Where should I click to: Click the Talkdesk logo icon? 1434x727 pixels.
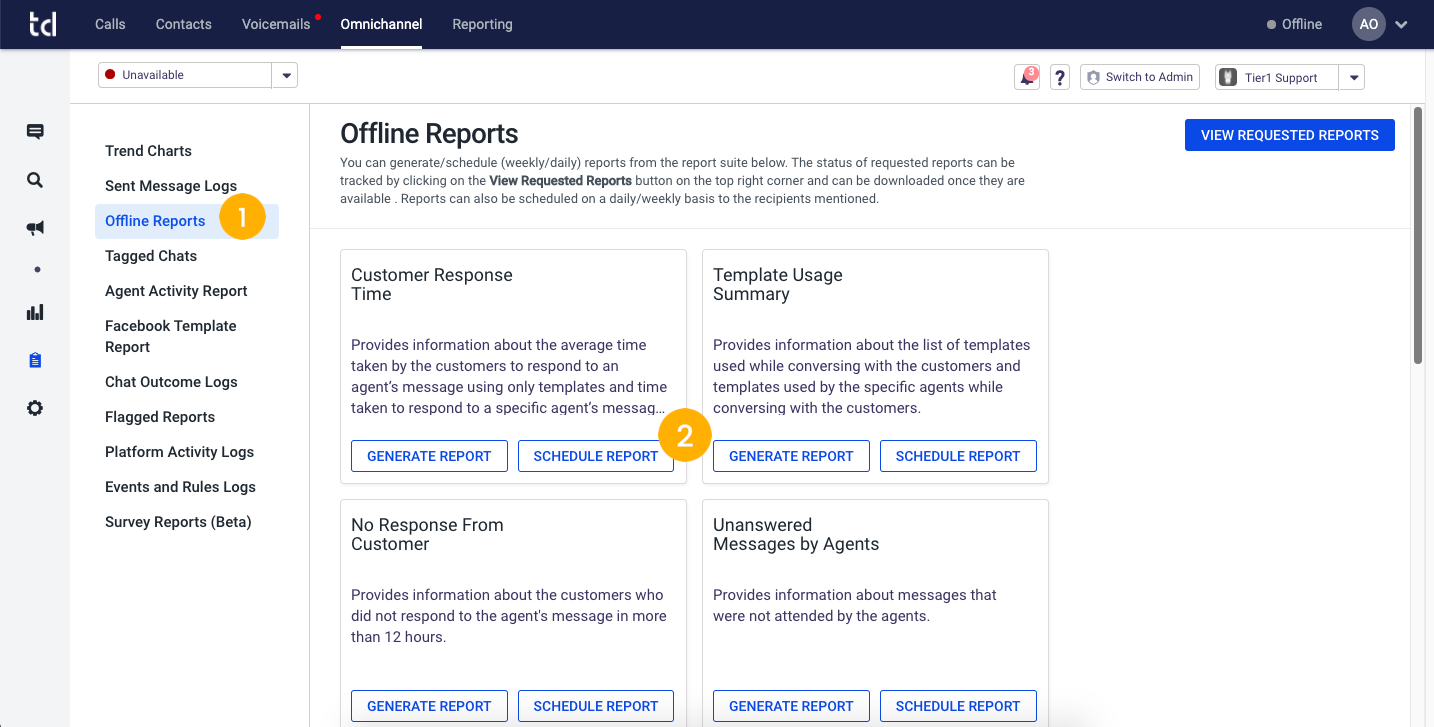(42, 24)
